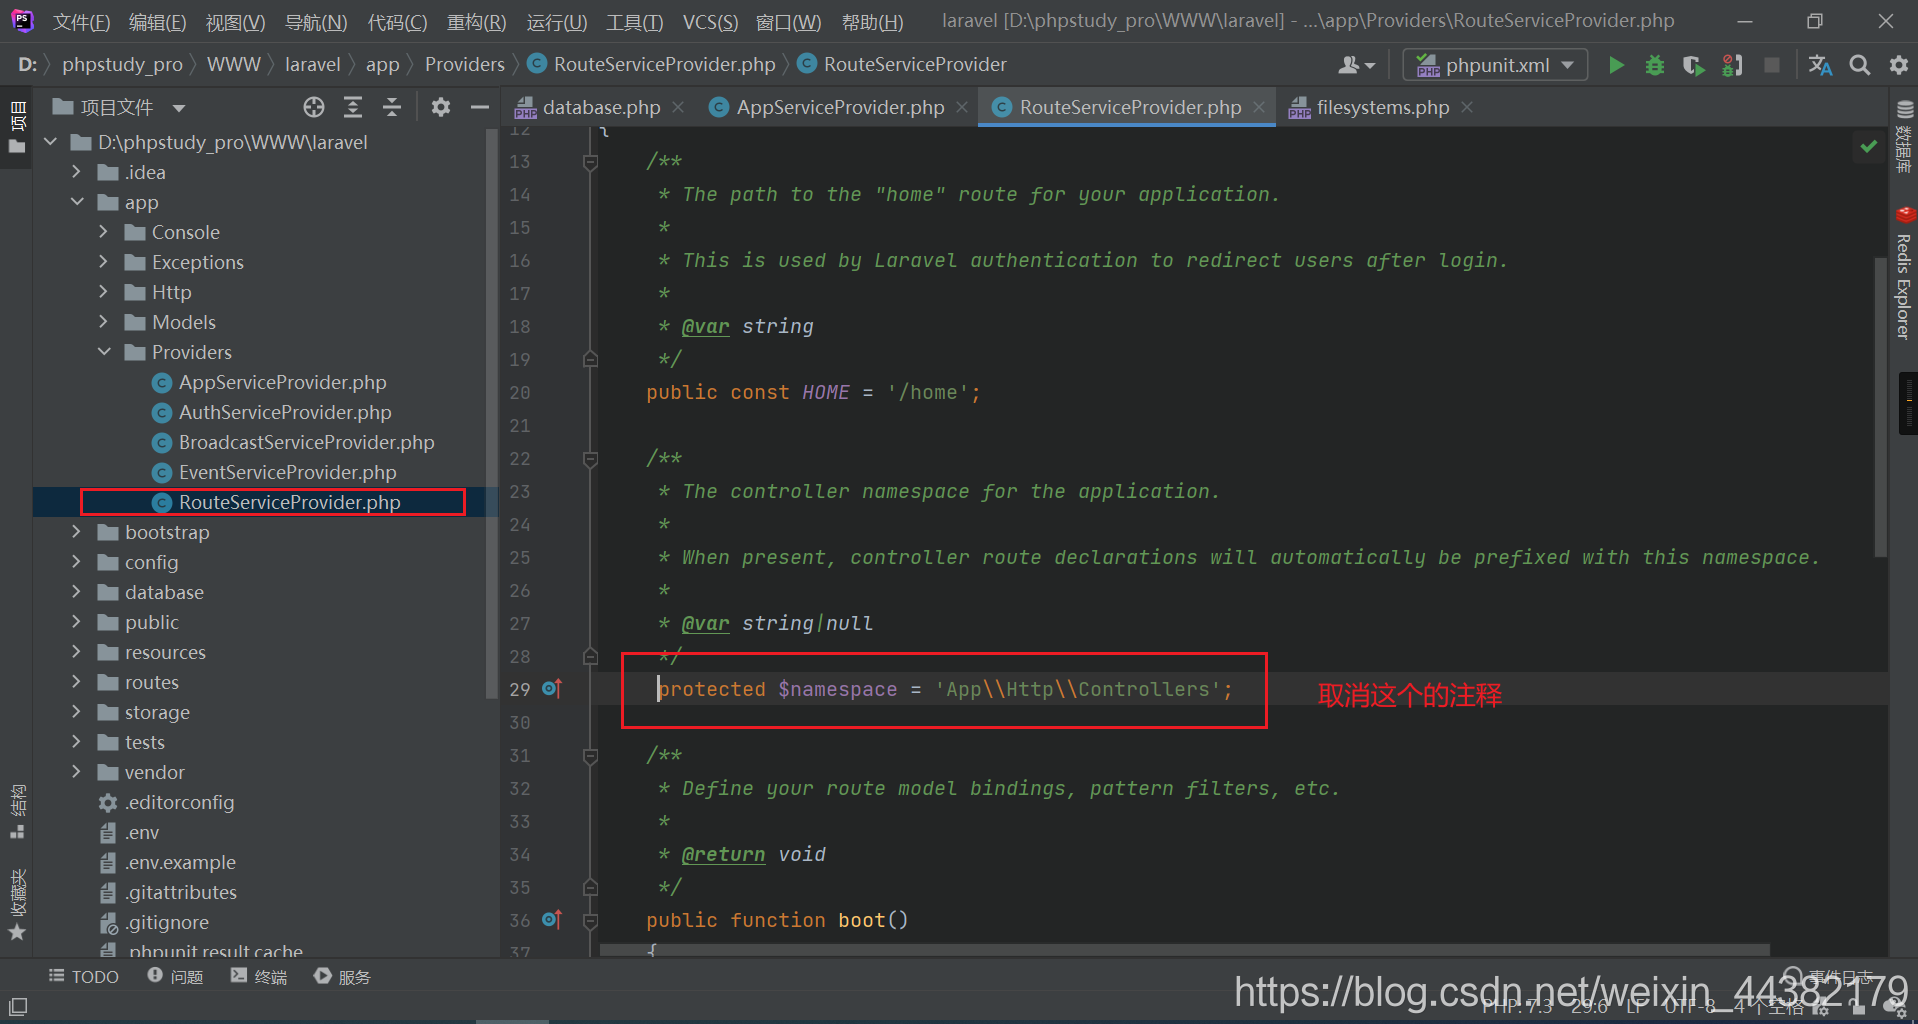The image size is (1918, 1024).
Task: Expand the .idea folder
Action: [x=77, y=172]
